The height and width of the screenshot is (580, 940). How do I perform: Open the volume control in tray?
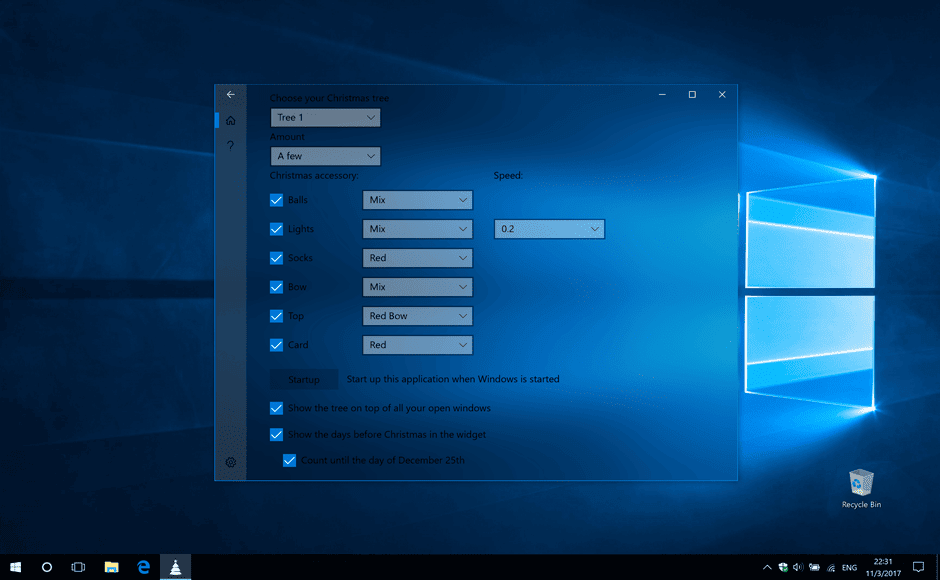798,567
